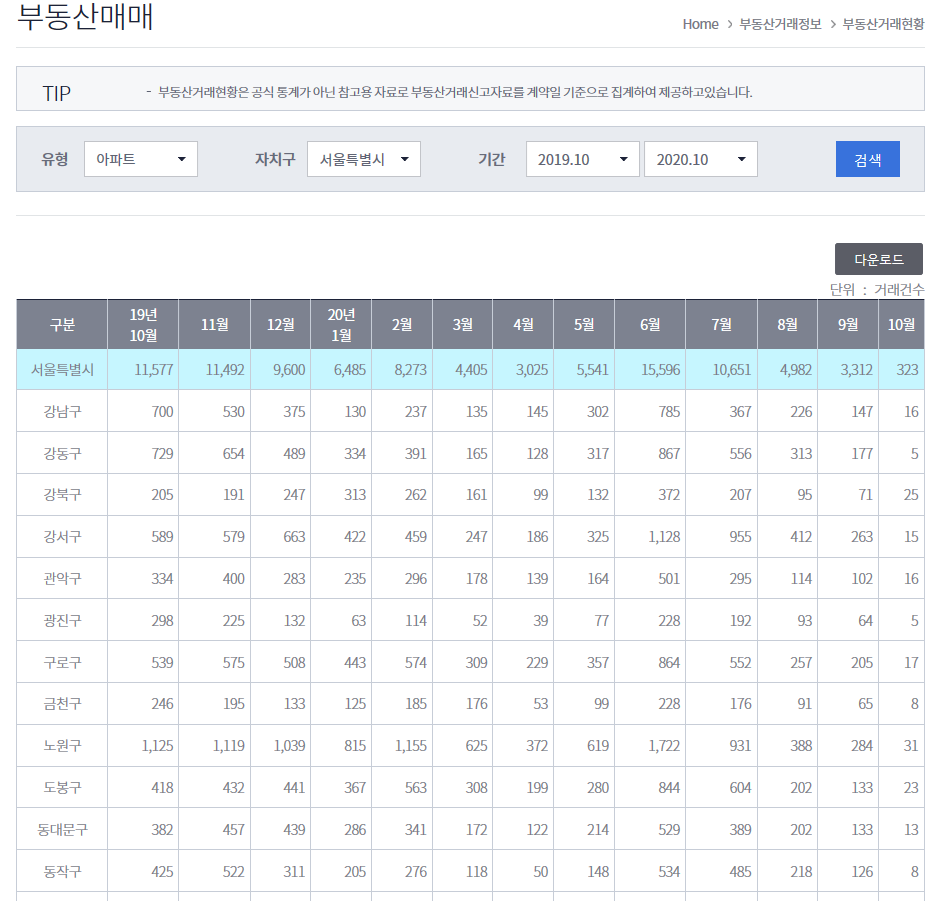Image resolution: width=949 pixels, height=901 pixels.
Task: Click the Home breadcrumb link
Action: [x=700, y=24]
